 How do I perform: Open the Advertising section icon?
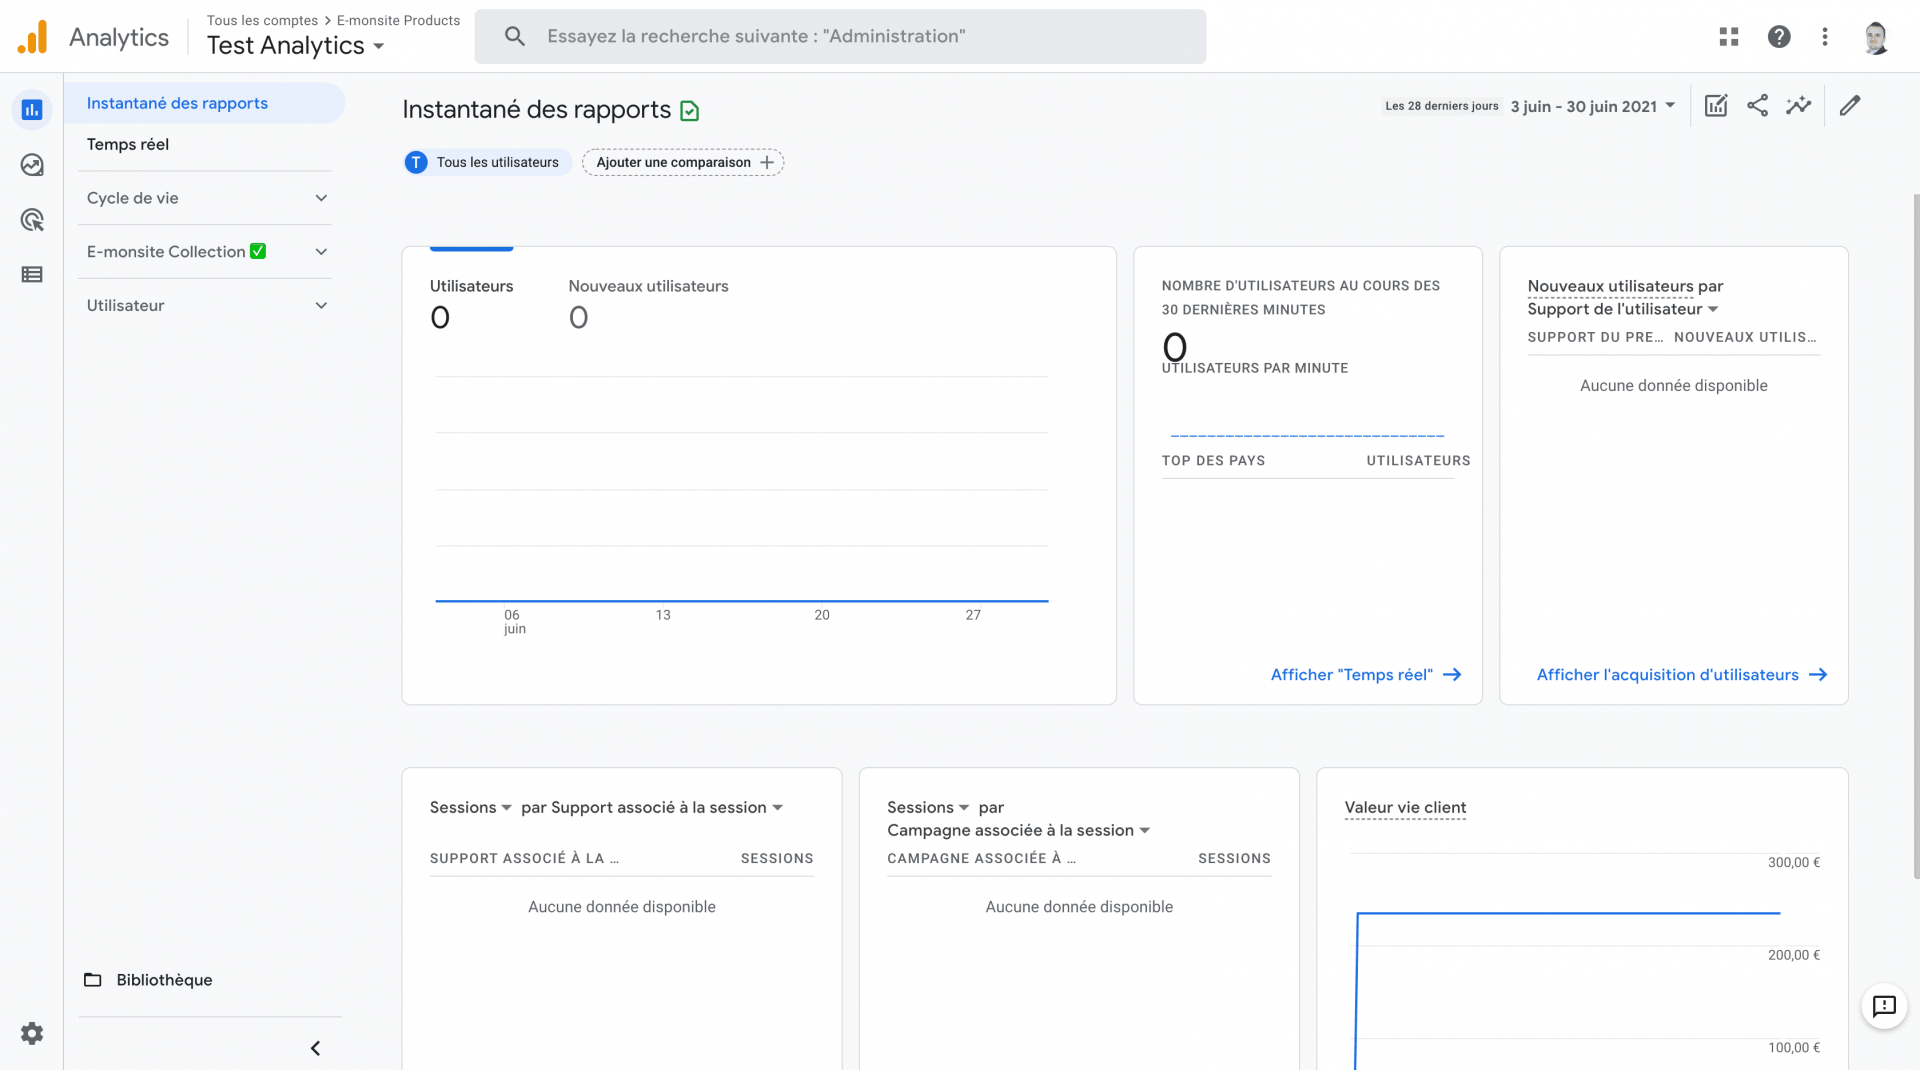tap(32, 220)
